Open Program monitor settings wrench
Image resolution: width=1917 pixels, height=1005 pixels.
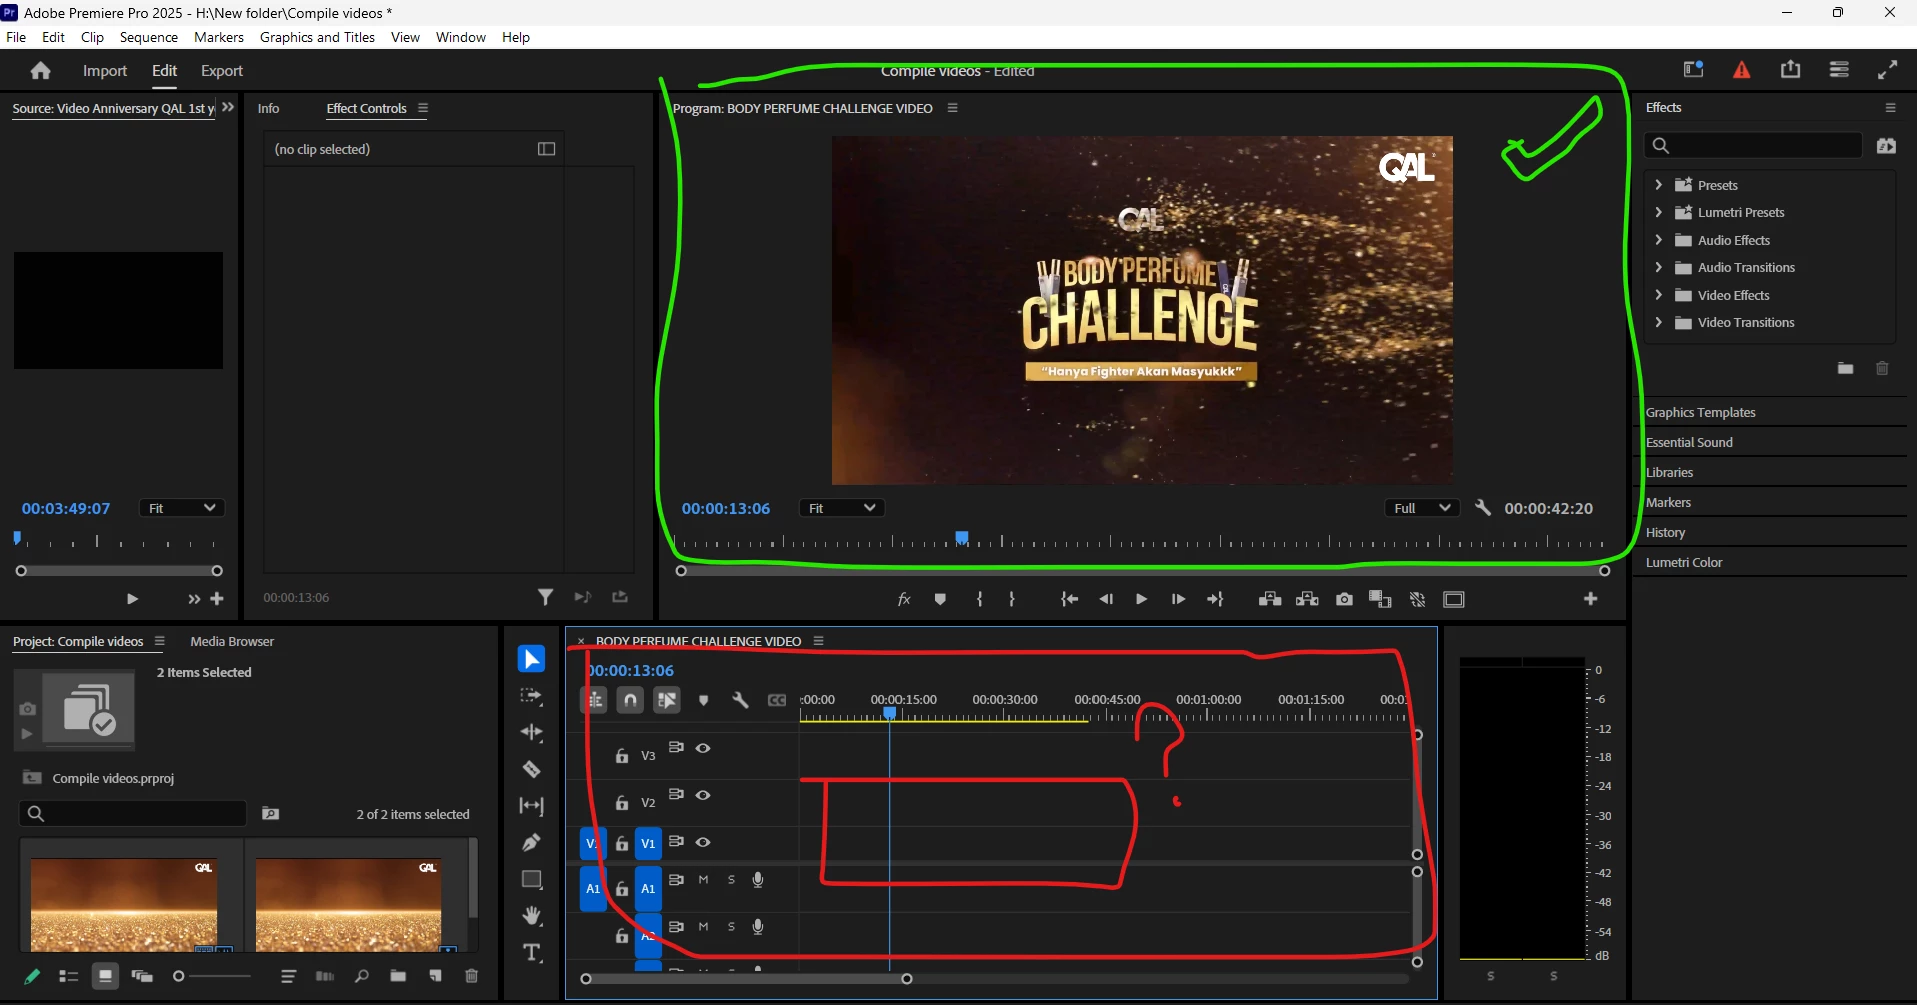1483,508
